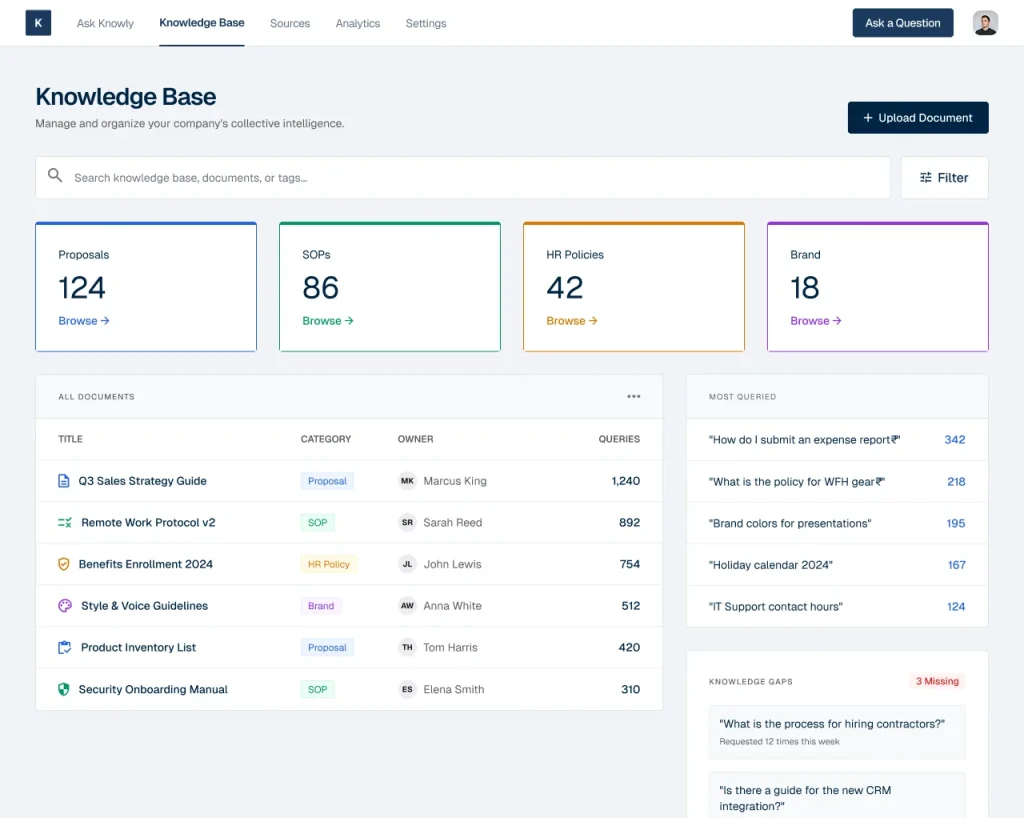Open hiring contractors knowledge gap card

(837, 732)
